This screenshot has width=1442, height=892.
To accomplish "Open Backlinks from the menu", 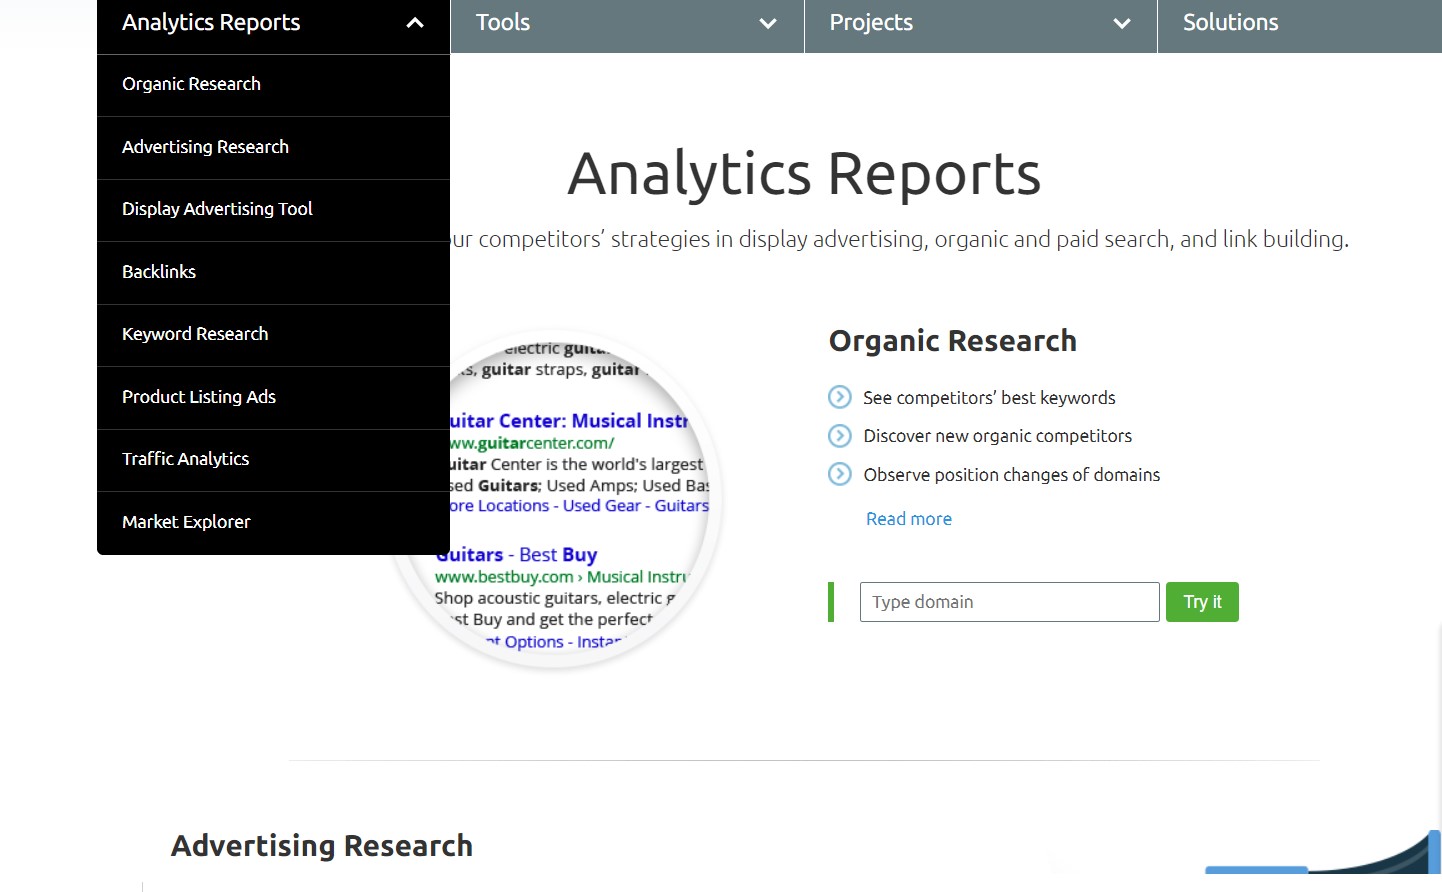I will (273, 273).
